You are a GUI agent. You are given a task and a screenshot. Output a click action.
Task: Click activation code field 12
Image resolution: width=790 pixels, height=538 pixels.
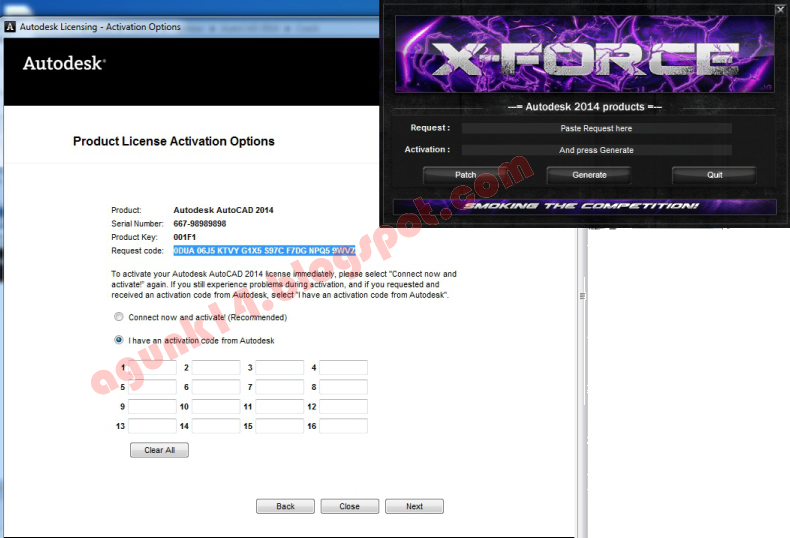(x=344, y=407)
